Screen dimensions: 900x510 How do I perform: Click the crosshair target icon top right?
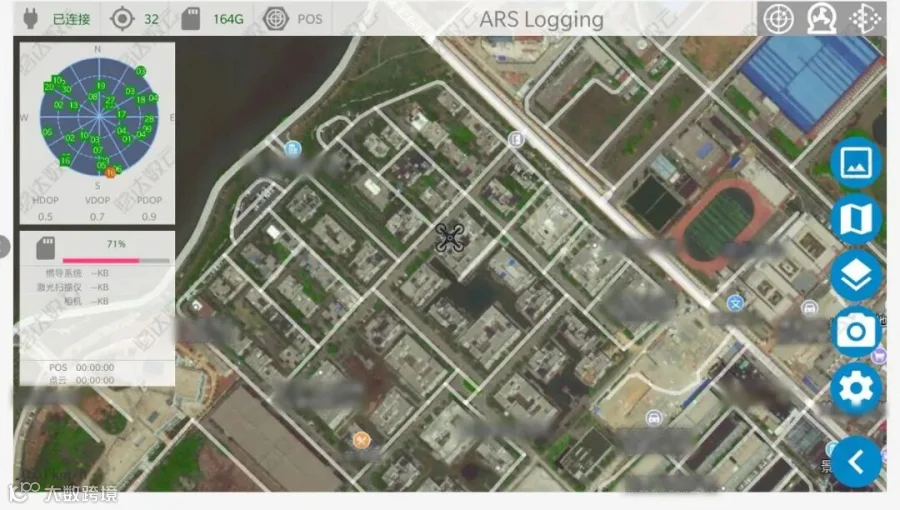coord(778,19)
